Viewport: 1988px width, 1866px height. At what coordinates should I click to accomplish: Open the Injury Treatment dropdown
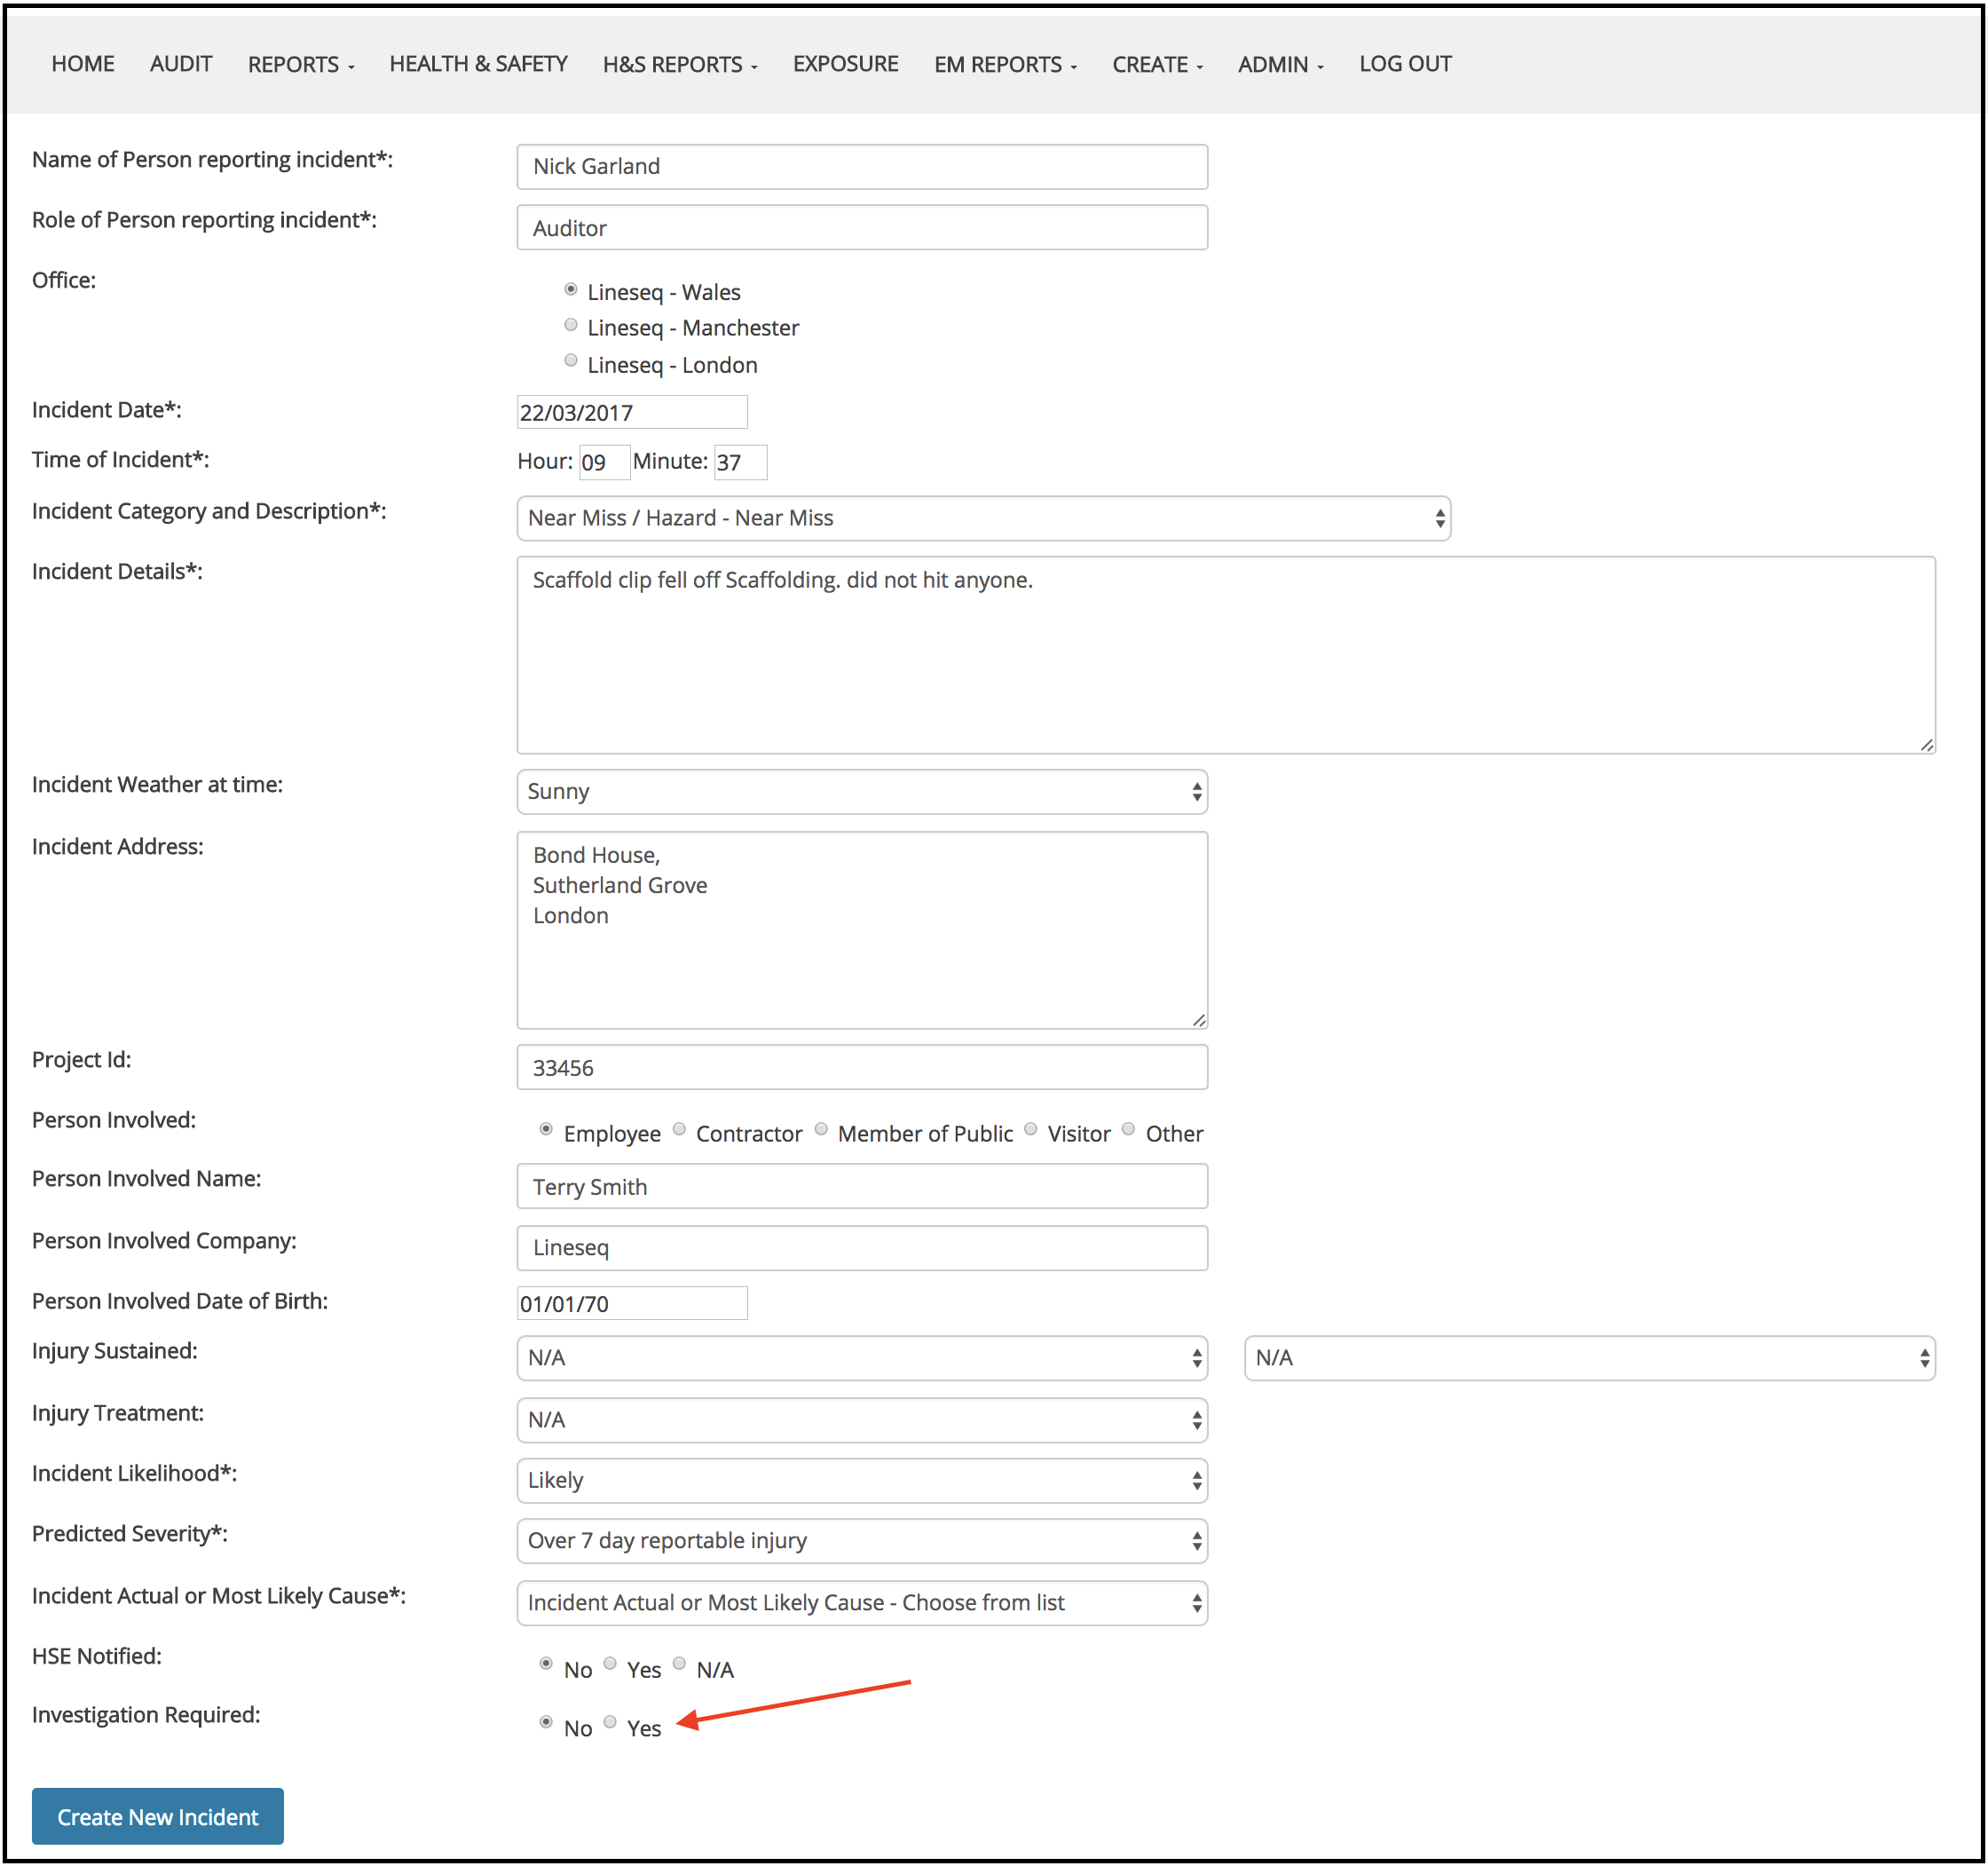[x=861, y=1420]
